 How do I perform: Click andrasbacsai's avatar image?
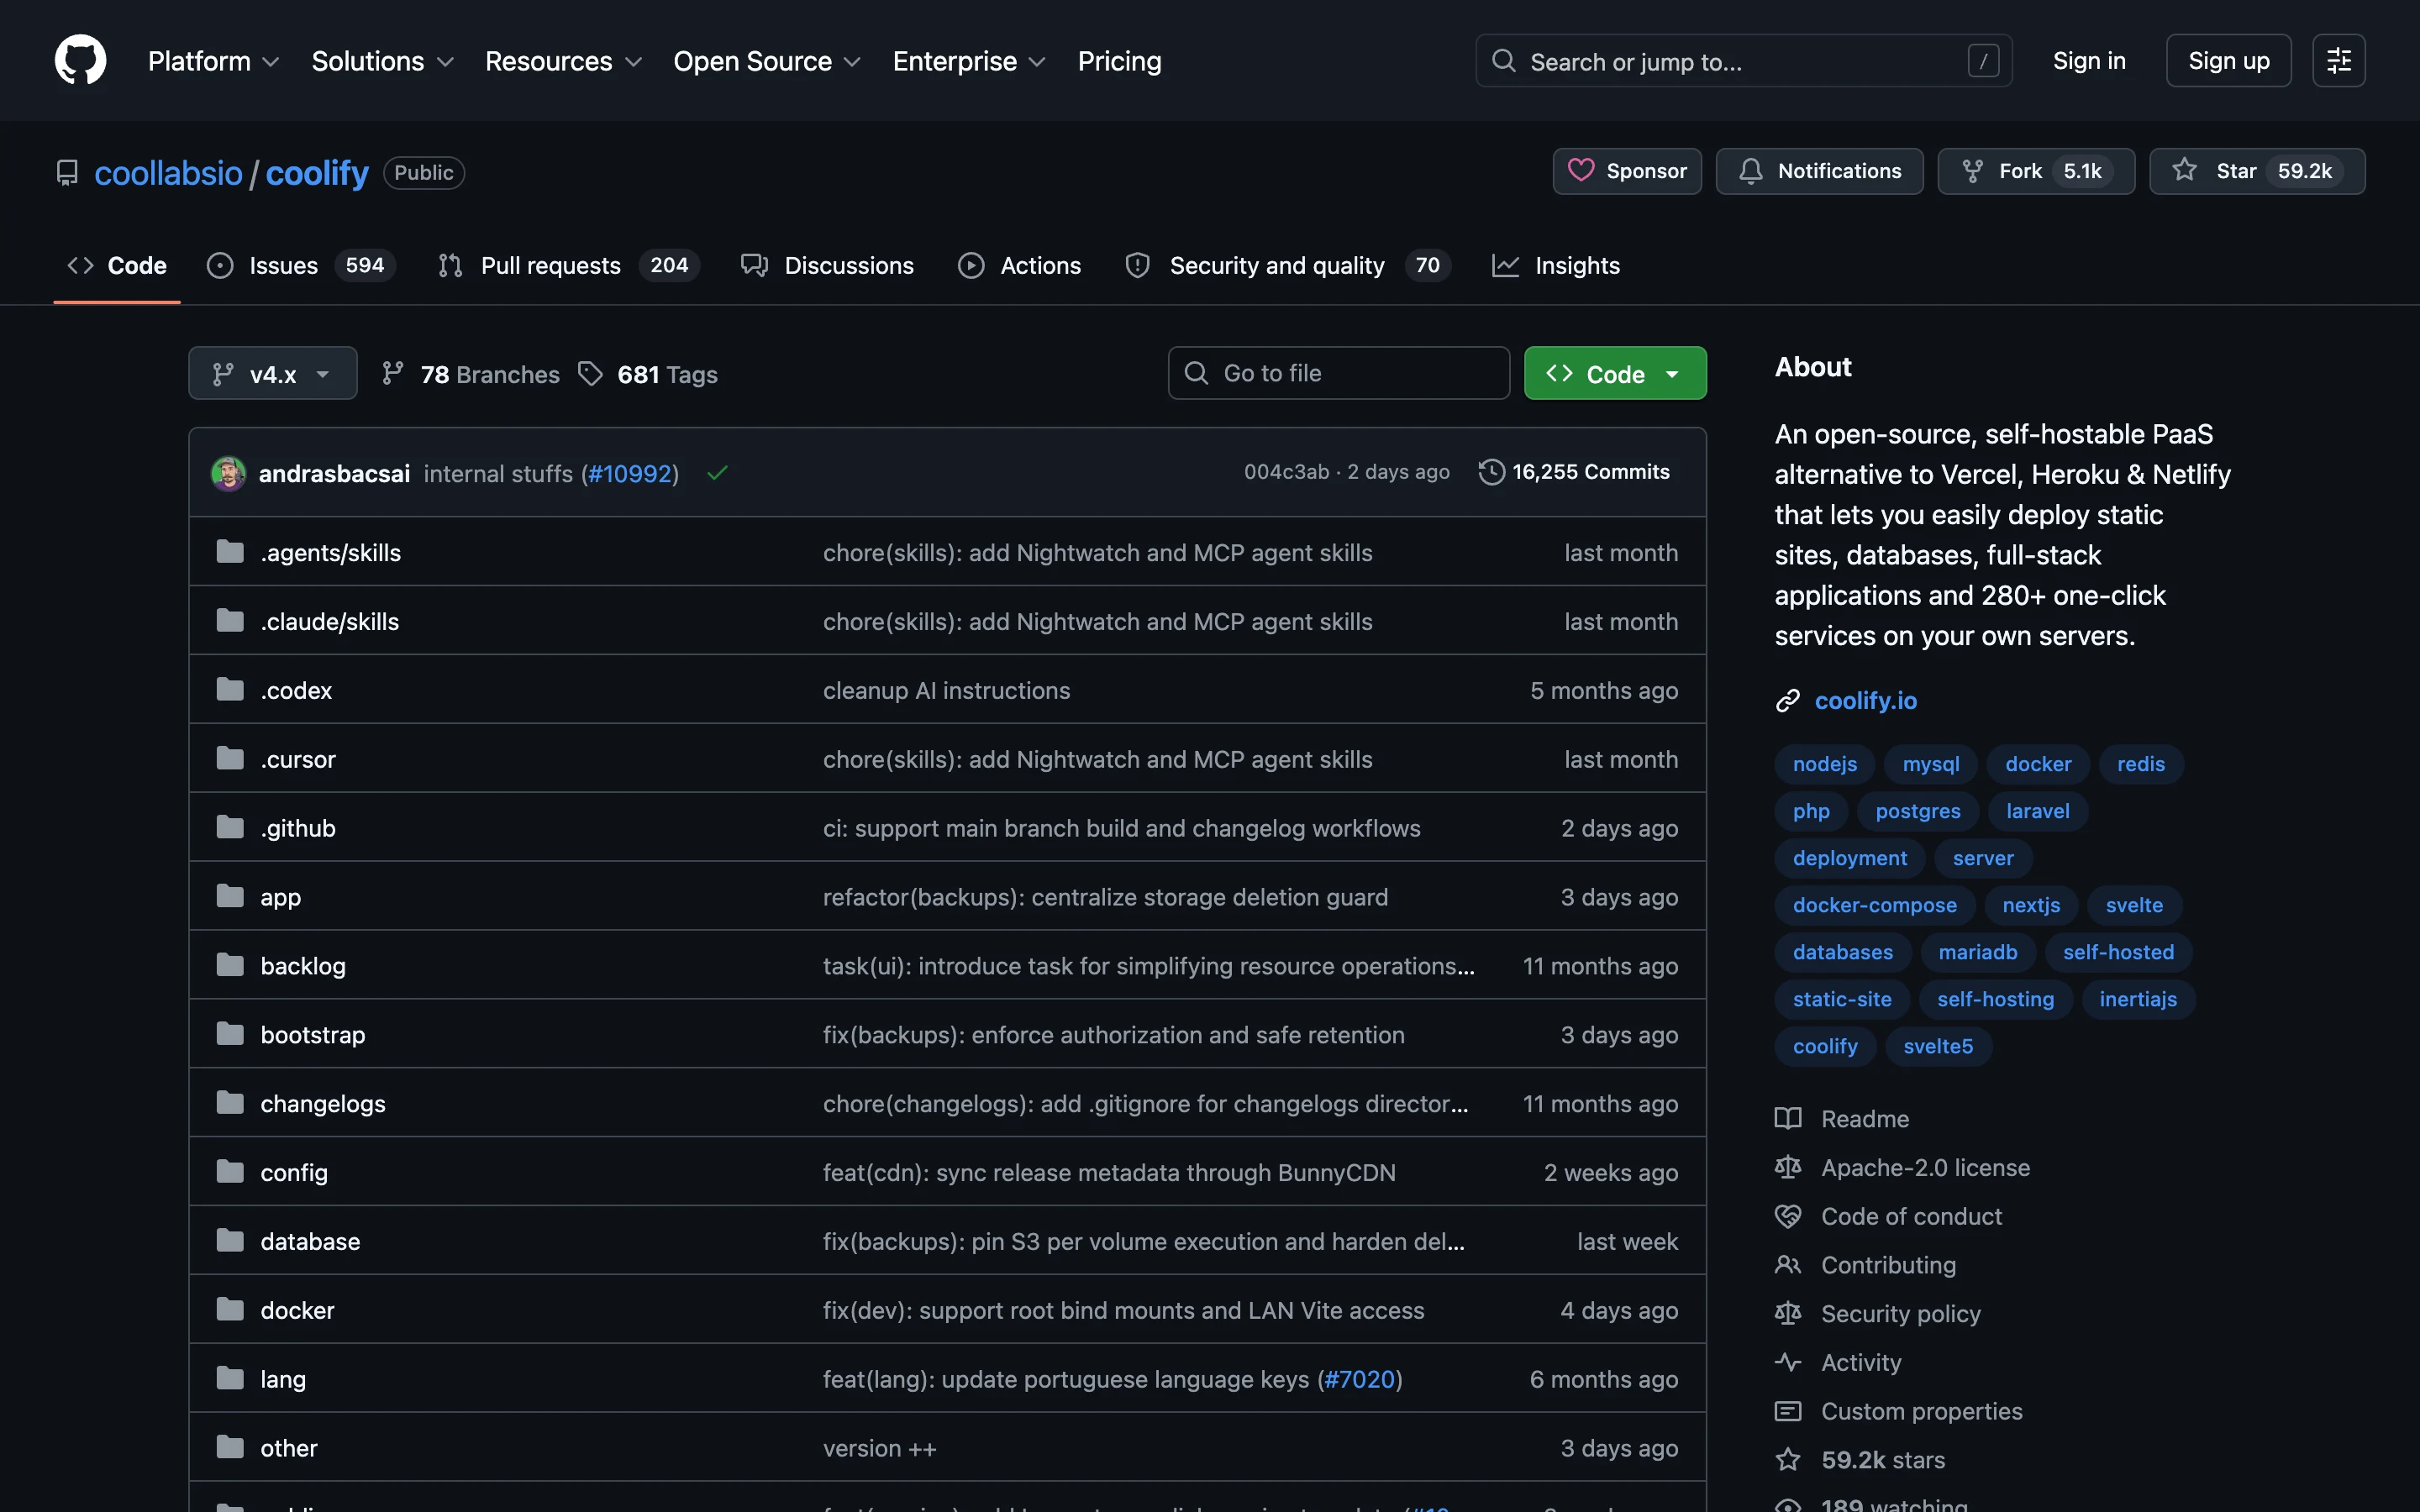pos(228,473)
